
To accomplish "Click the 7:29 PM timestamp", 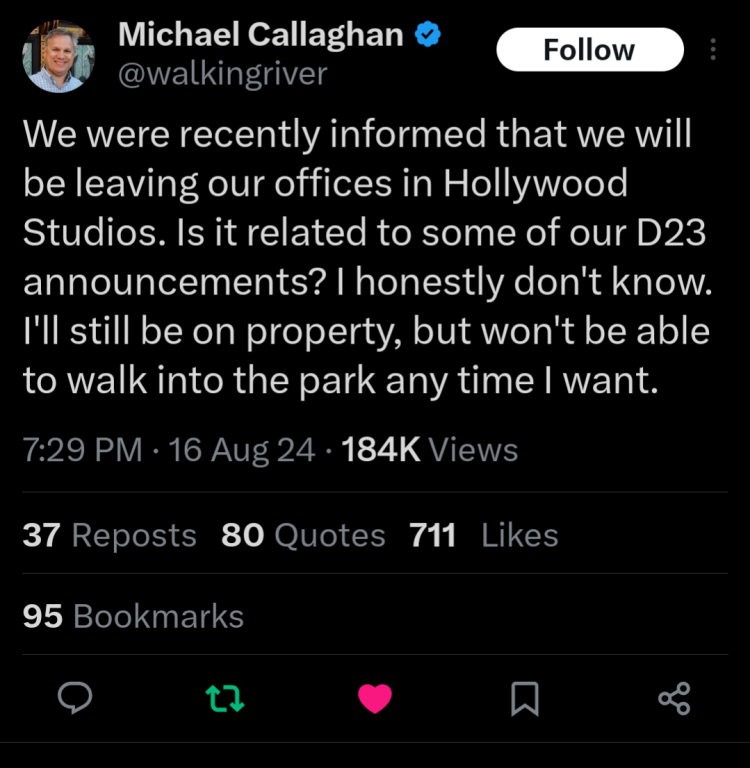I will 82,450.
